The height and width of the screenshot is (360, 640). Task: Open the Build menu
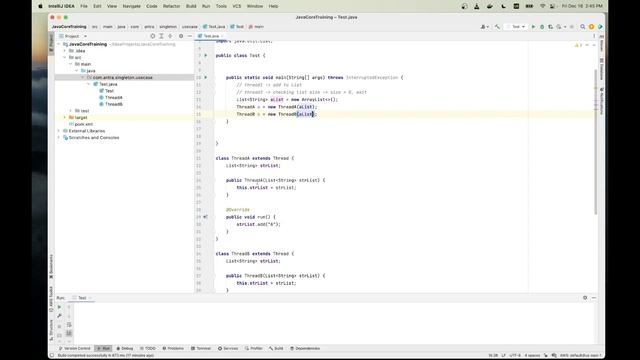tap(191, 6)
